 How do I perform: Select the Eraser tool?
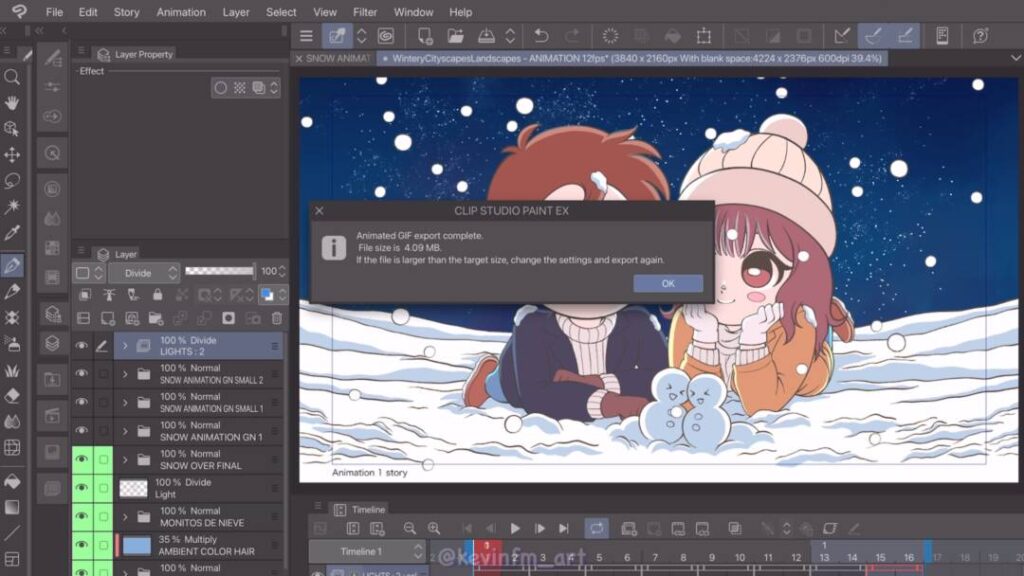click(x=12, y=396)
